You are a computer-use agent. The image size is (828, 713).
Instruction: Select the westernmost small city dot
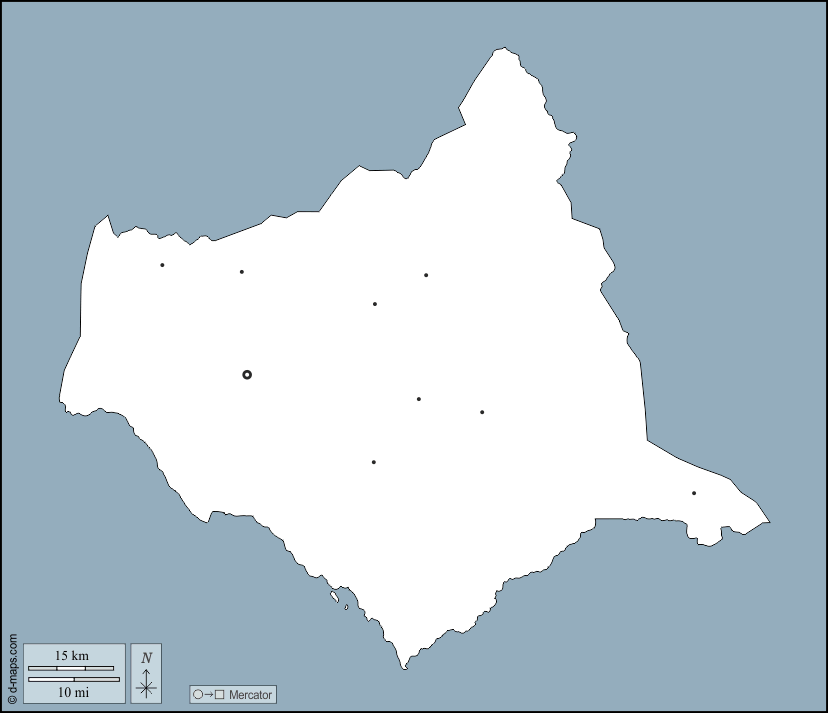point(162,265)
